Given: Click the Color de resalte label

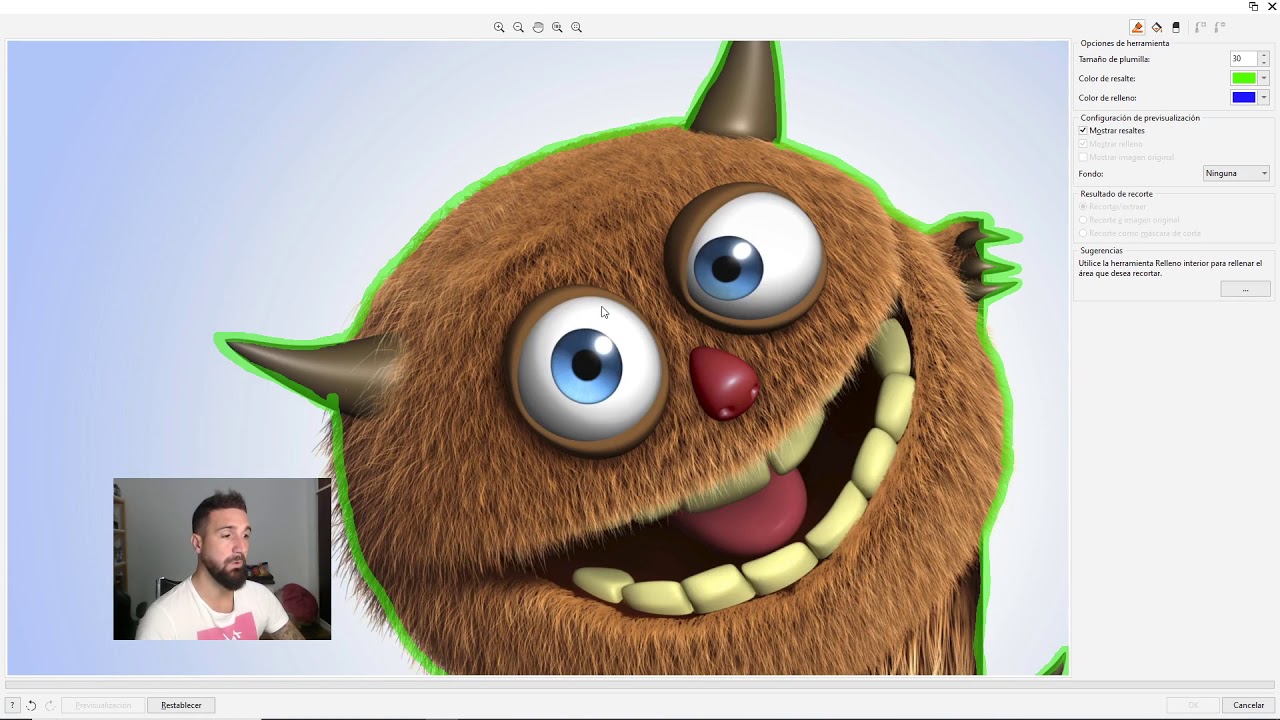Looking at the screenshot, I should (1106, 78).
